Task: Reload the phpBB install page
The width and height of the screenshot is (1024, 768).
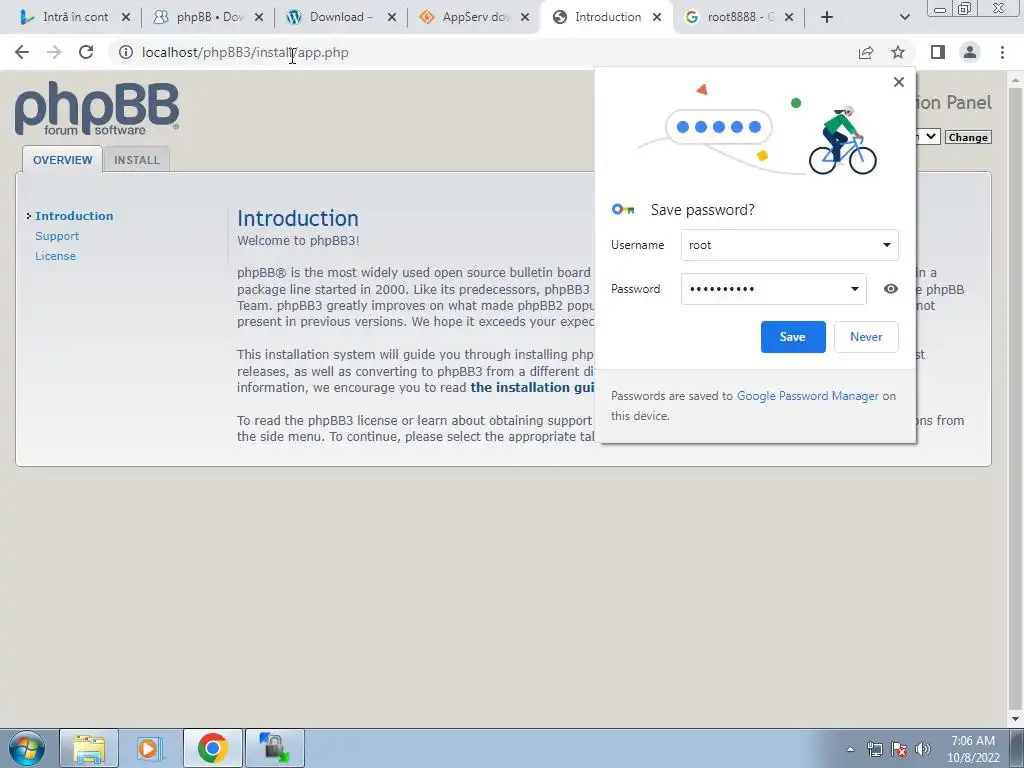Action: (x=86, y=52)
